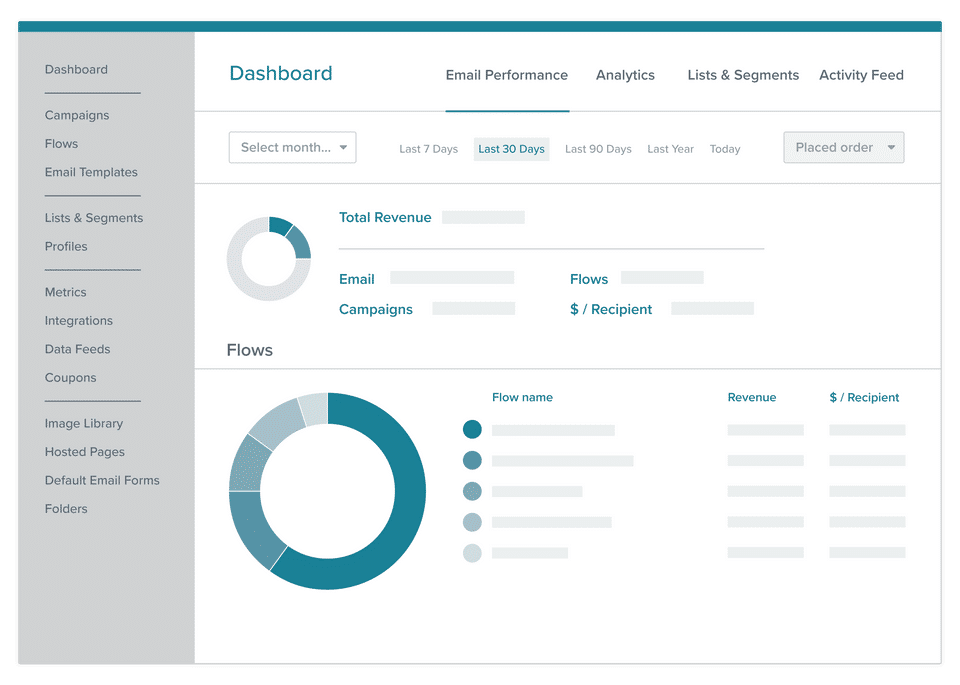
Task: Open Metrics in sidebar
Action: click(x=66, y=292)
